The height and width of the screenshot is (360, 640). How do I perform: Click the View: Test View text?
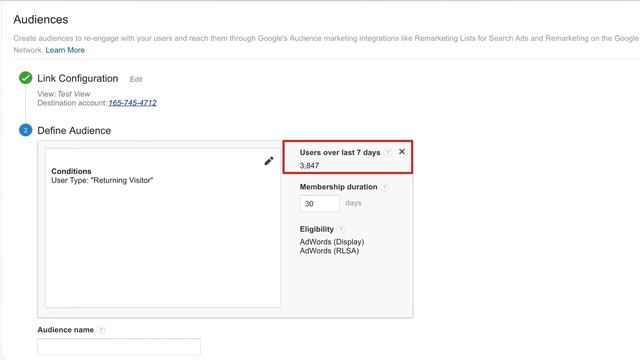pyautogui.click(x=64, y=94)
